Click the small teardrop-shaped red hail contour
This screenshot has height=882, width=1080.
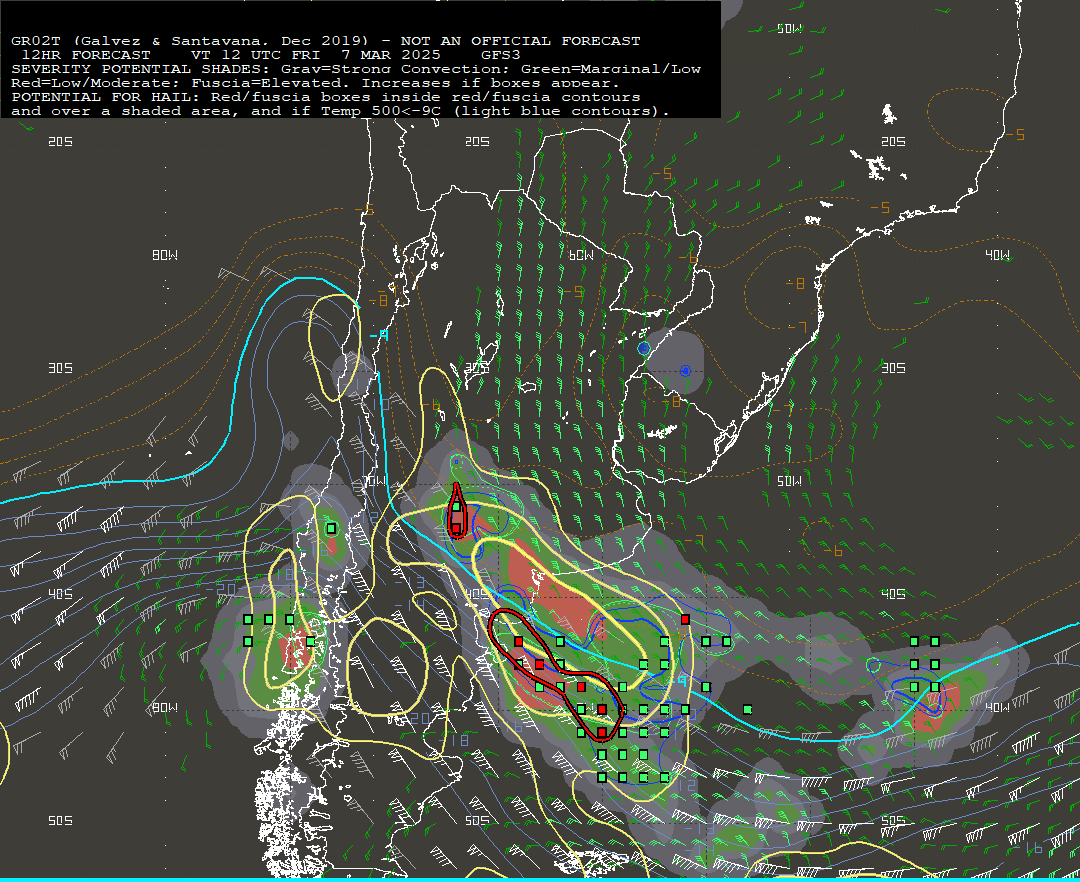pyautogui.click(x=457, y=511)
